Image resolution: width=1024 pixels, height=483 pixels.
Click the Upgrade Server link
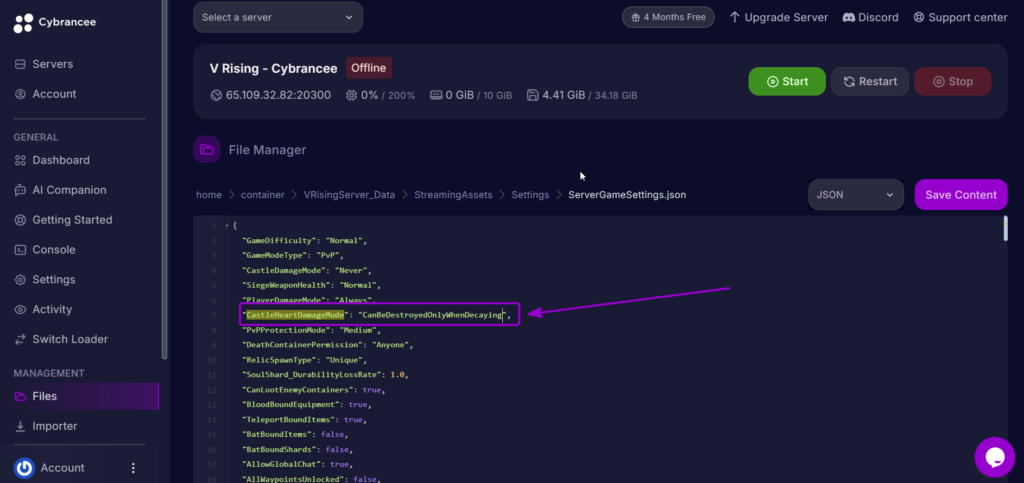pyautogui.click(x=778, y=17)
